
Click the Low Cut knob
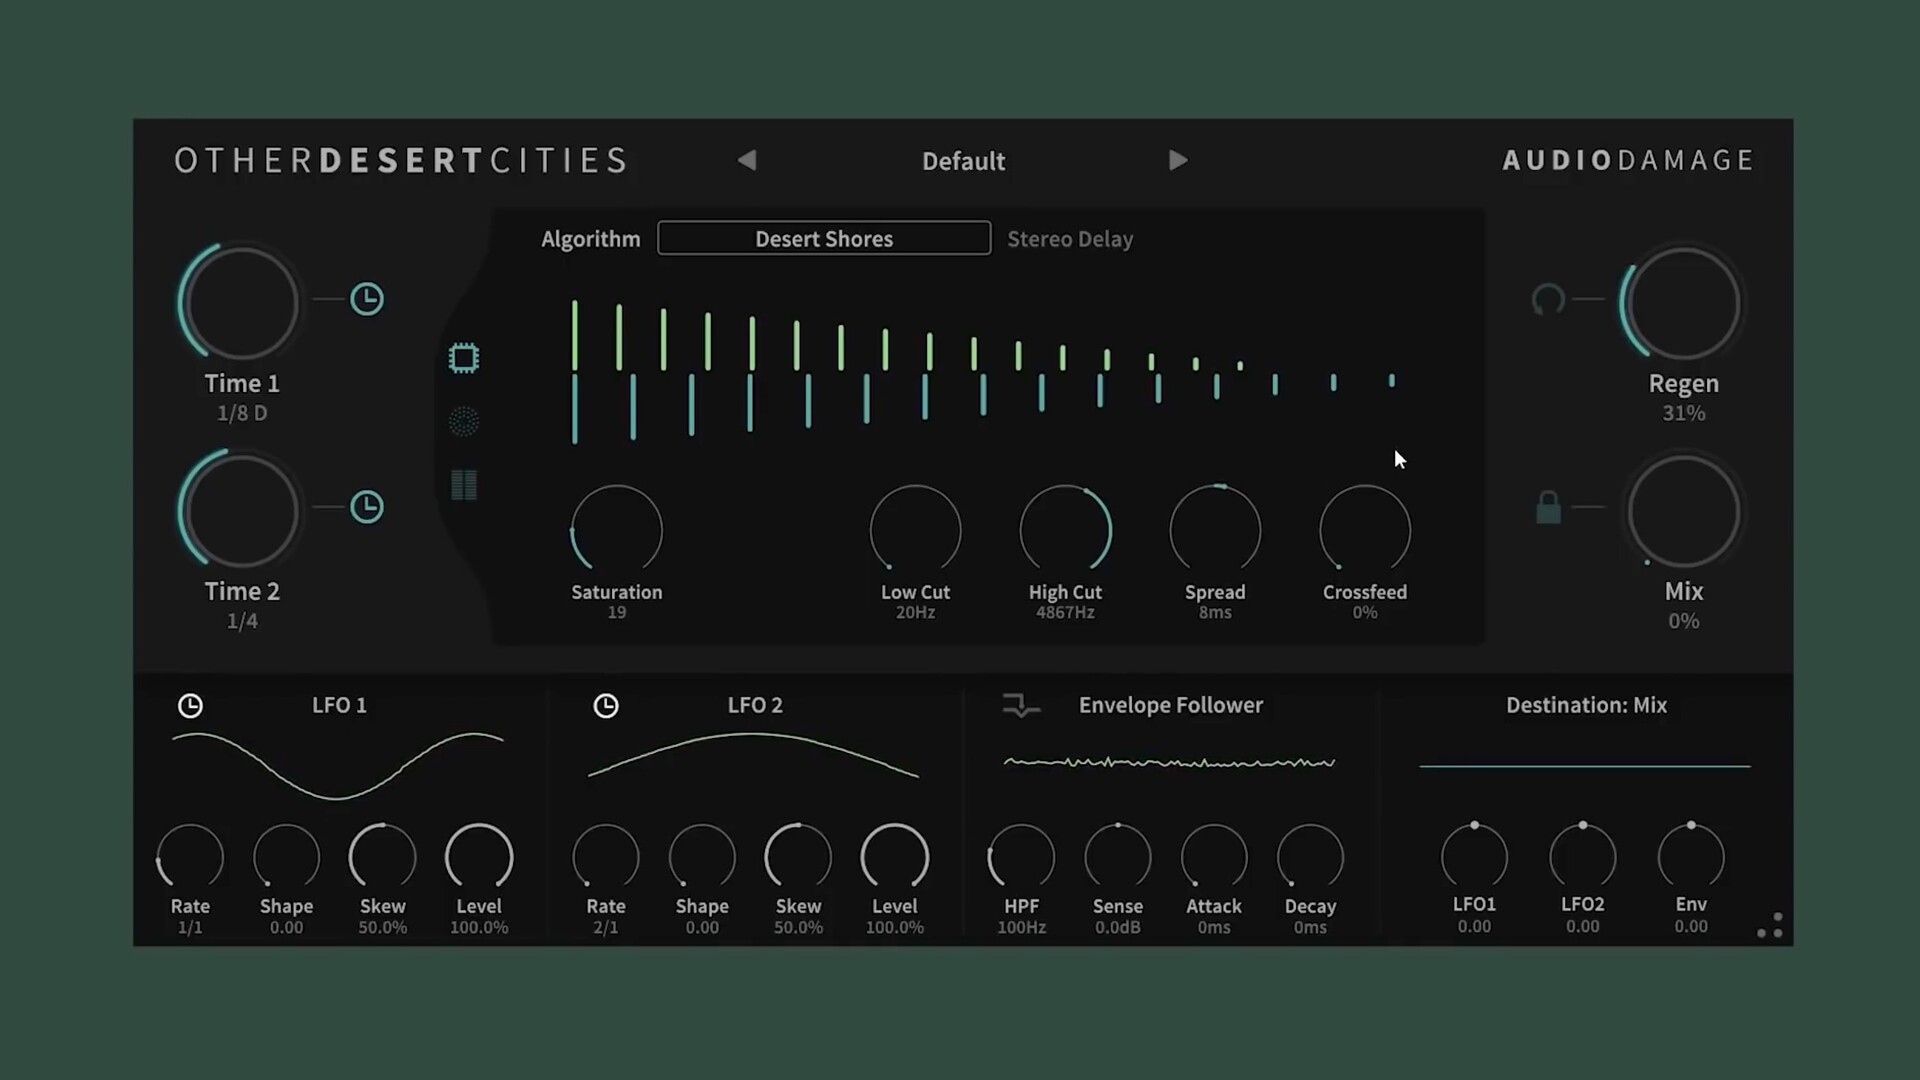point(916,530)
